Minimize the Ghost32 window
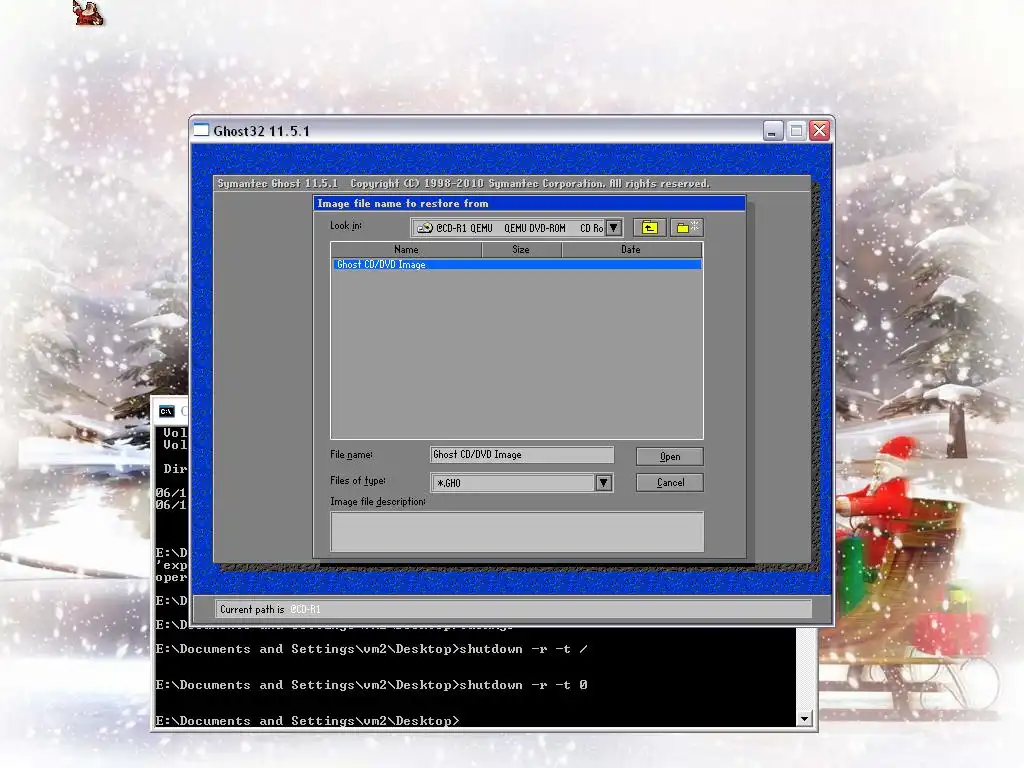1024x768 pixels. (773, 131)
